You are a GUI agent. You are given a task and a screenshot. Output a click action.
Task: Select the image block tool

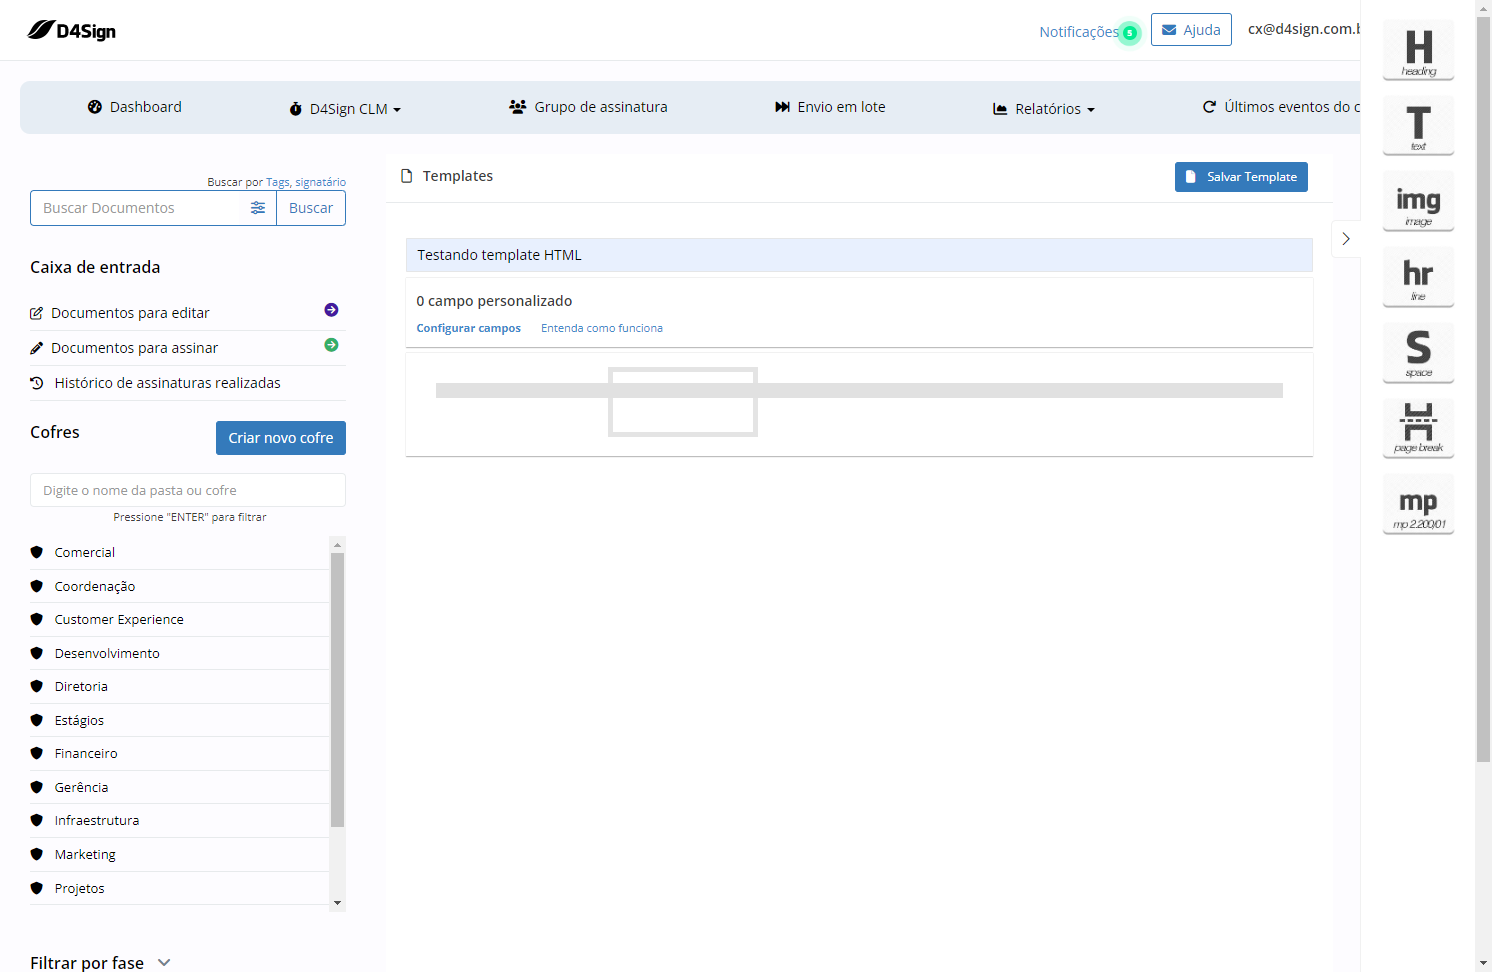point(1418,201)
